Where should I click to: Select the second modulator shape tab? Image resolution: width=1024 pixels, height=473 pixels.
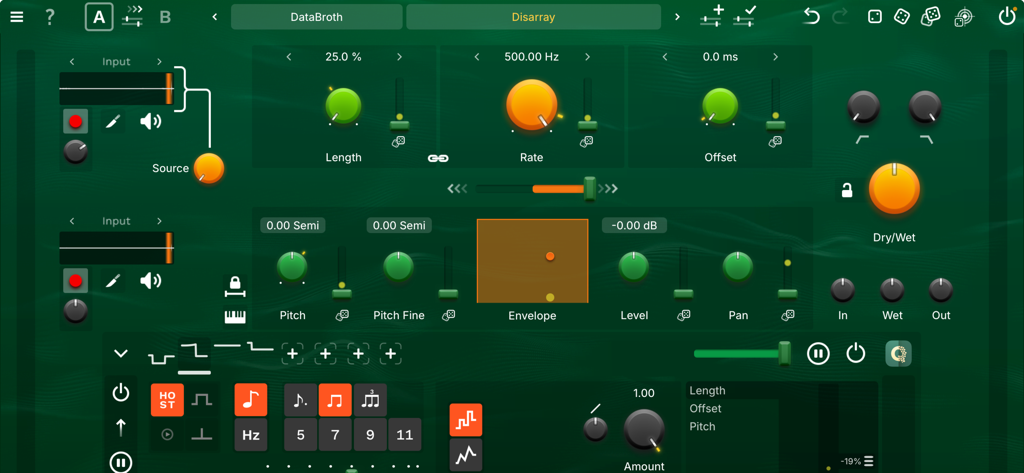(x=195, y=350)
